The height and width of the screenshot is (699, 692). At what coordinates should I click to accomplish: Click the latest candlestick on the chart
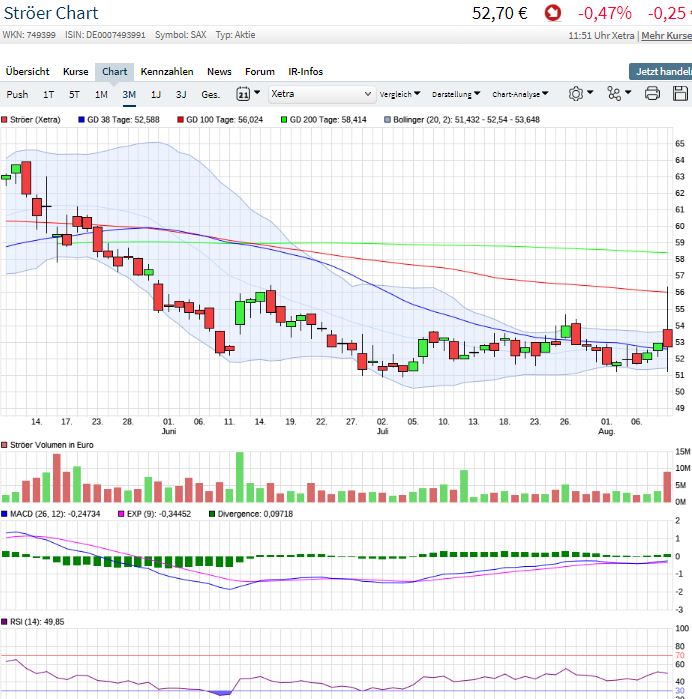(x=668, y=338)
